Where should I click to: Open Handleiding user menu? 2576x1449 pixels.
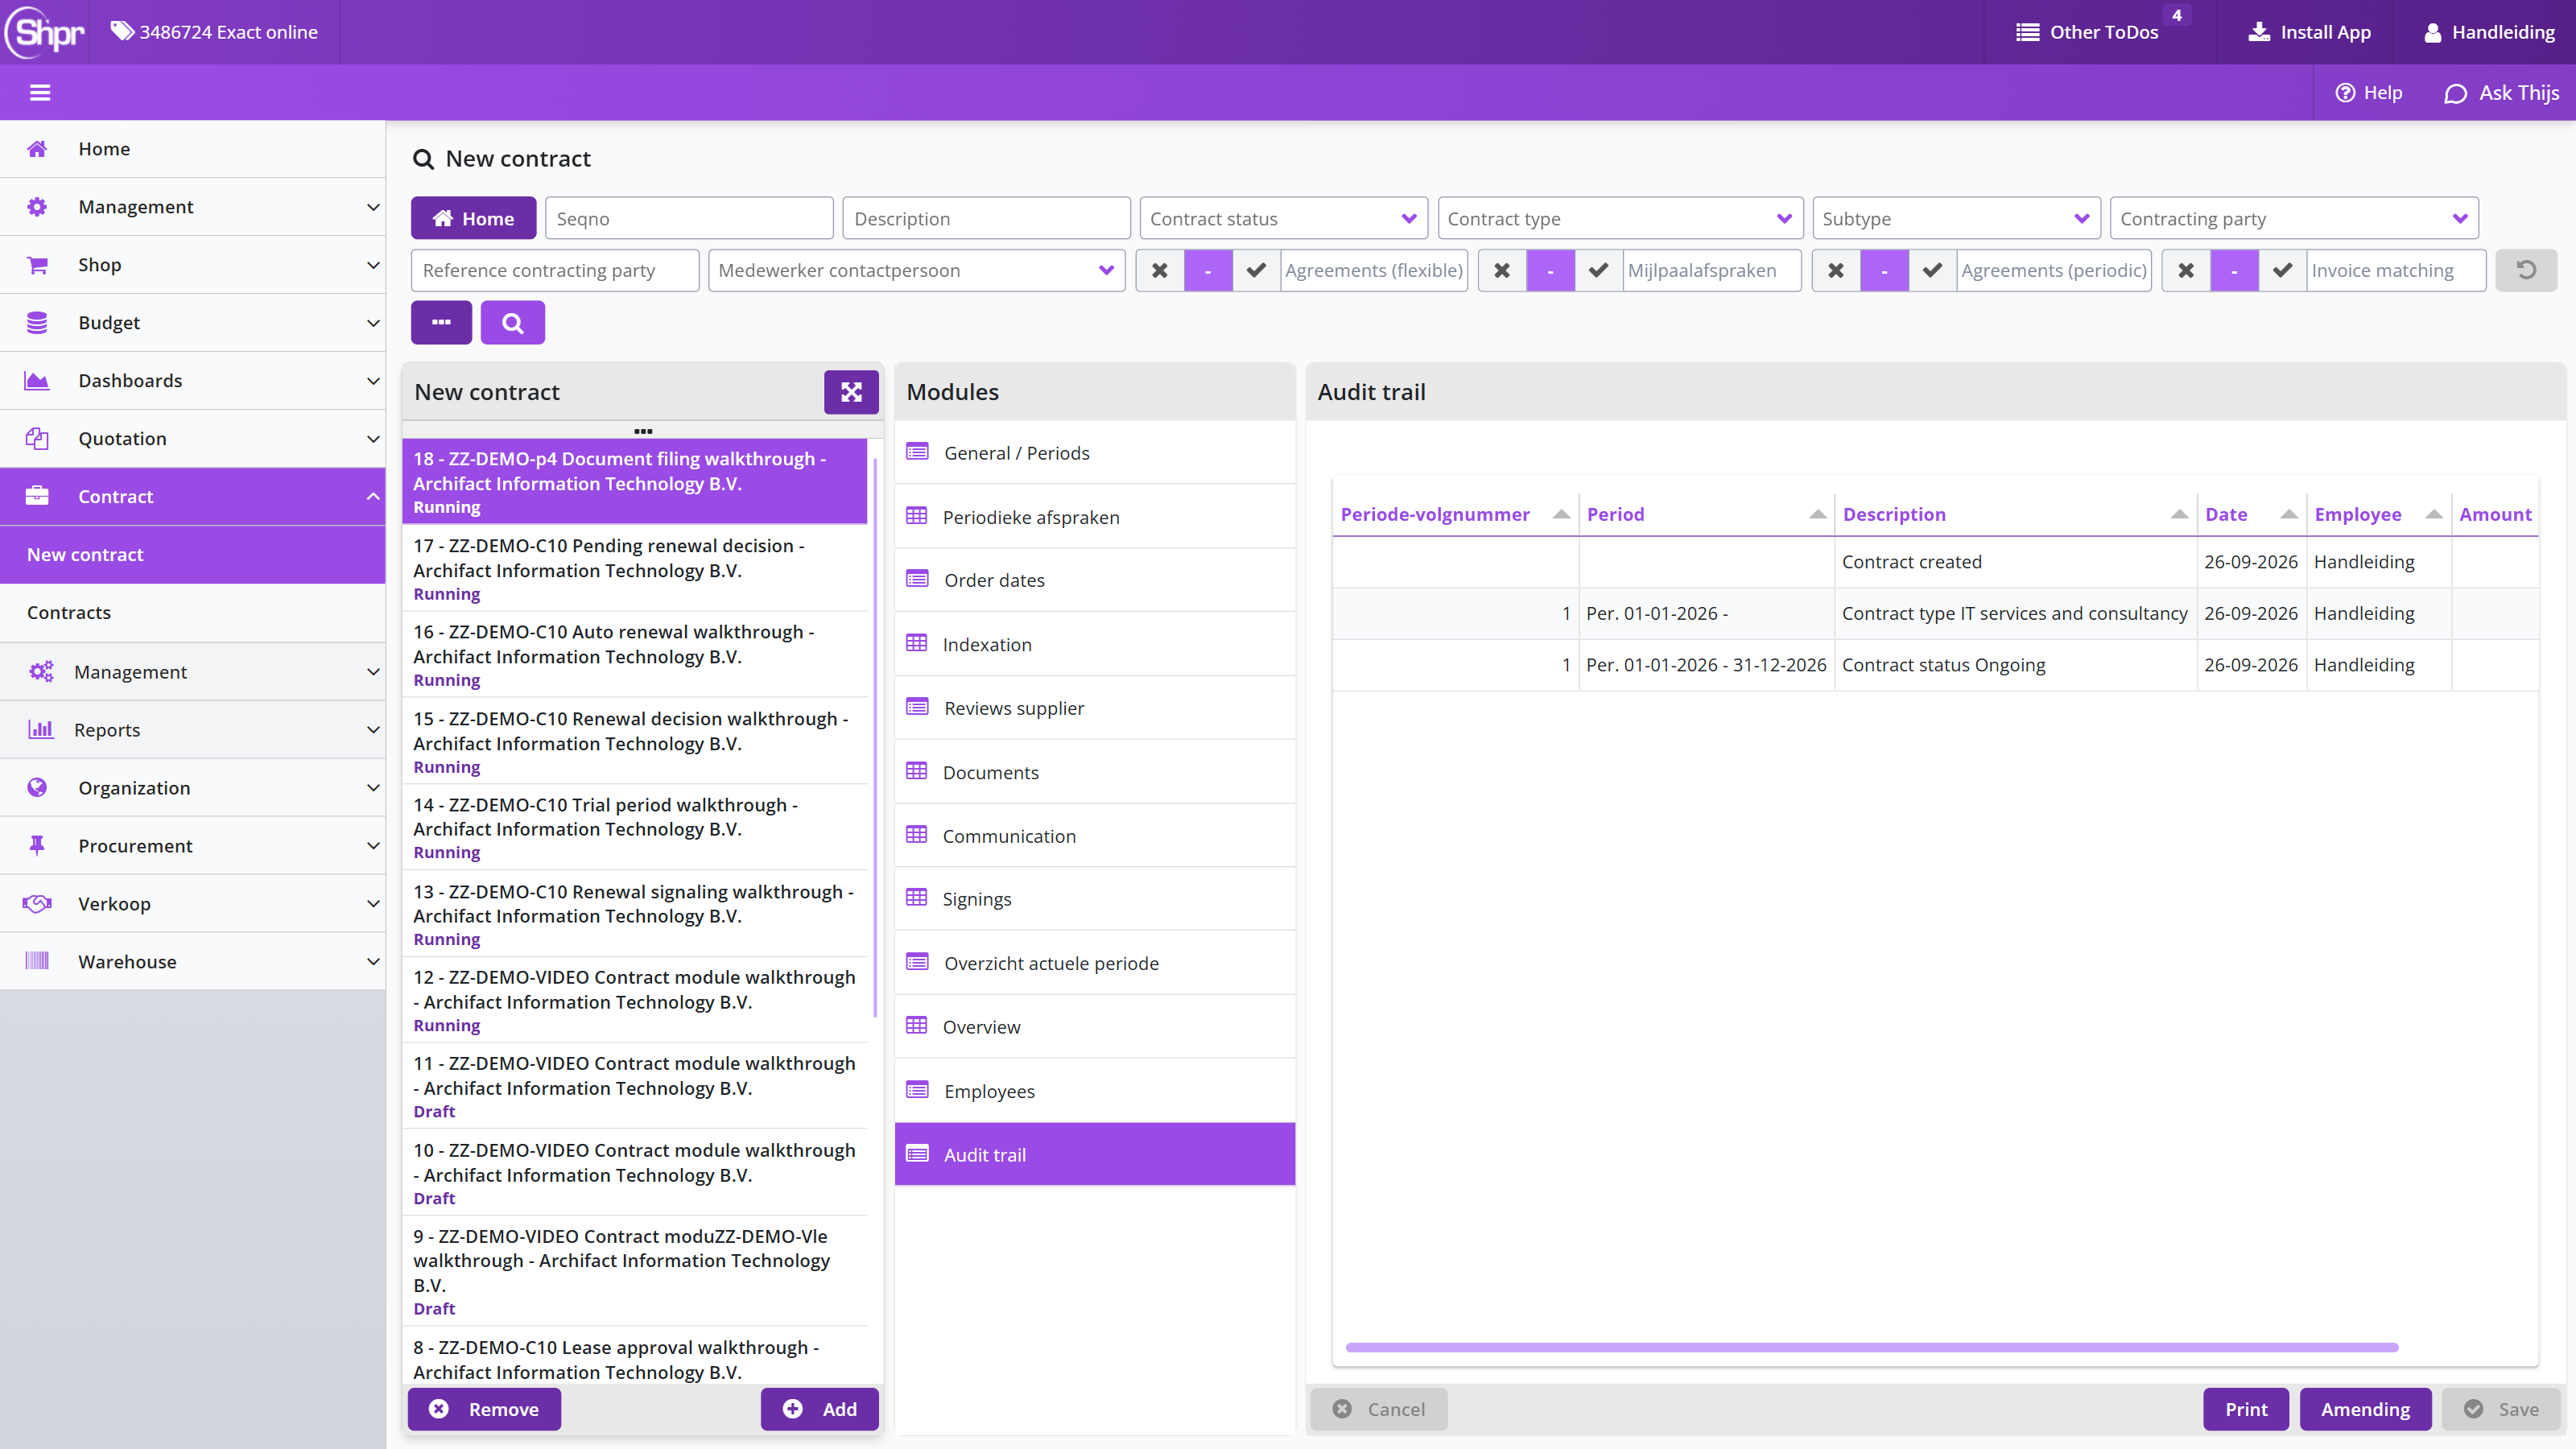2490,32
